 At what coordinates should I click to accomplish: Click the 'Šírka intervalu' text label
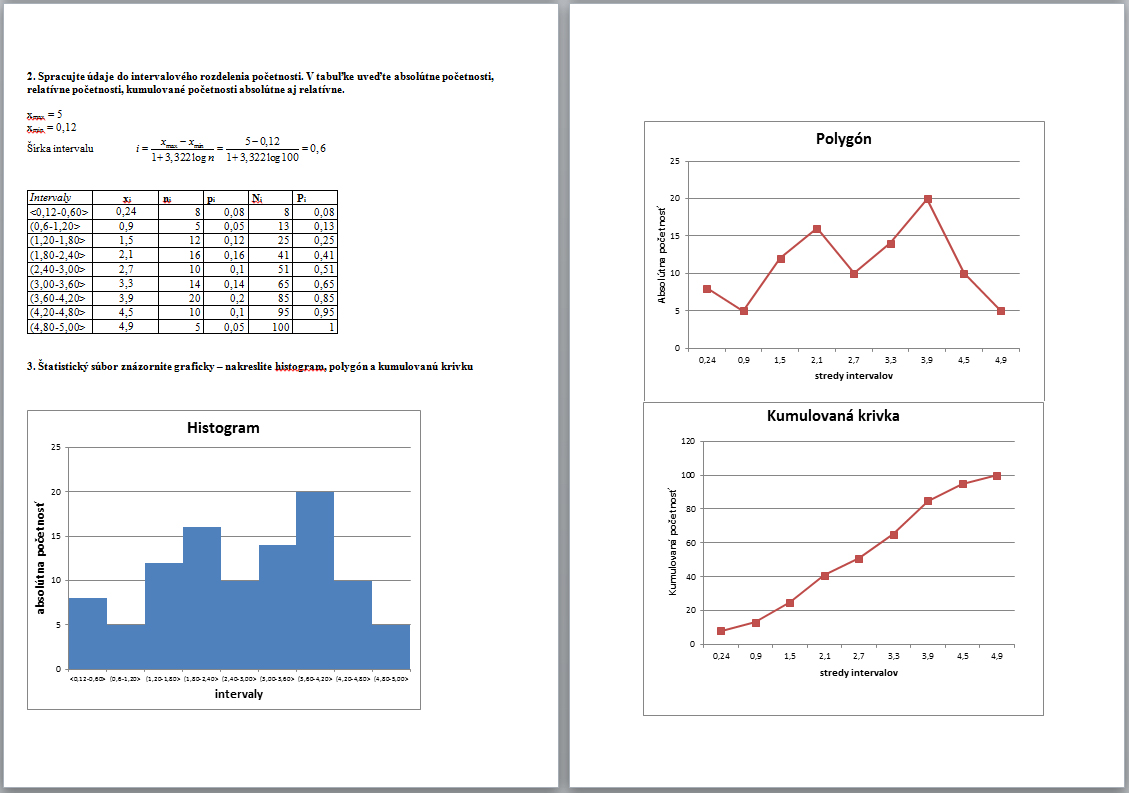click(x=60, y=148)
